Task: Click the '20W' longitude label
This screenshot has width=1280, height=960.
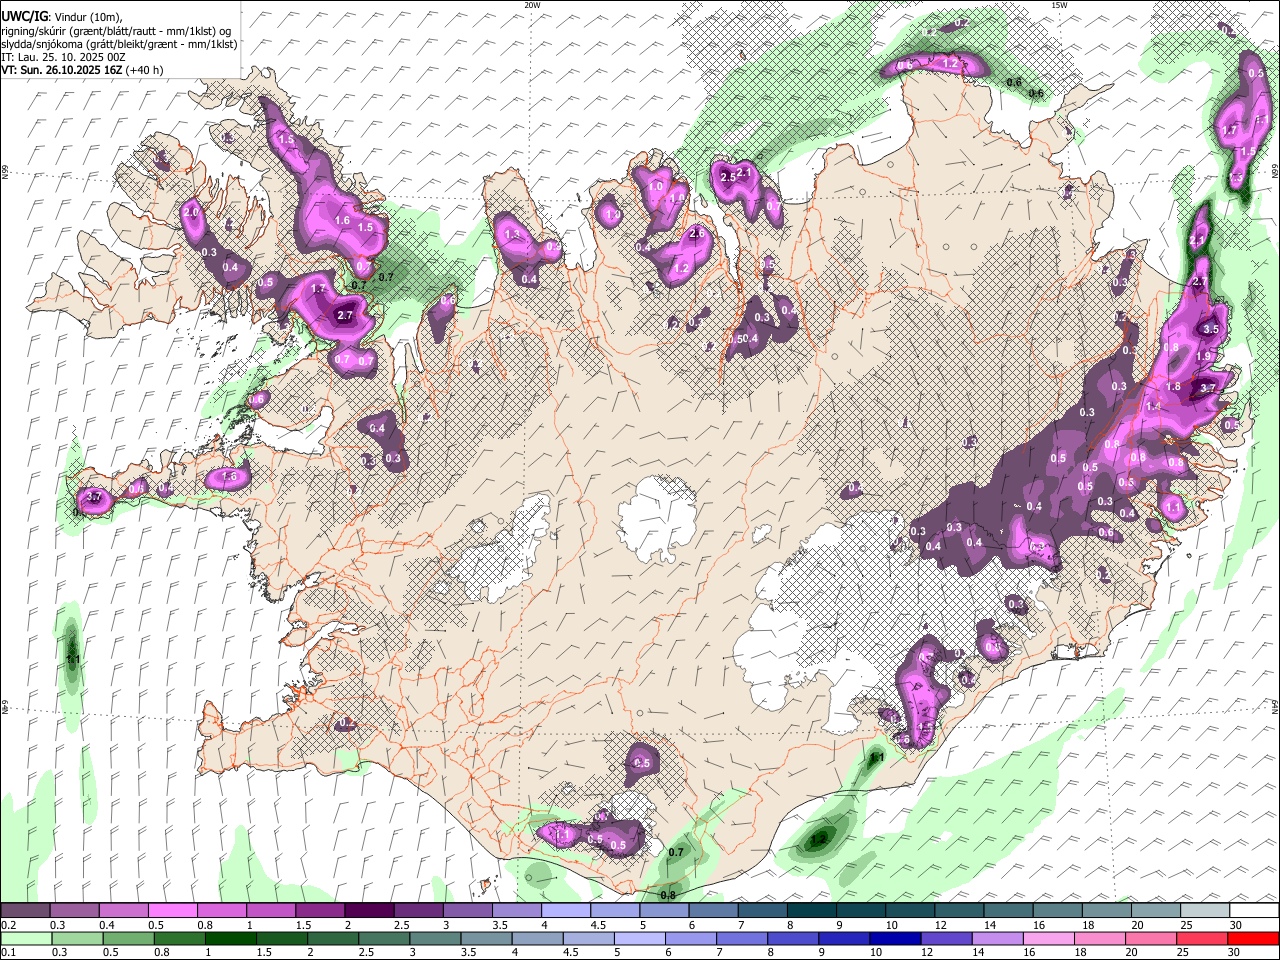Action: pos(532,5)
